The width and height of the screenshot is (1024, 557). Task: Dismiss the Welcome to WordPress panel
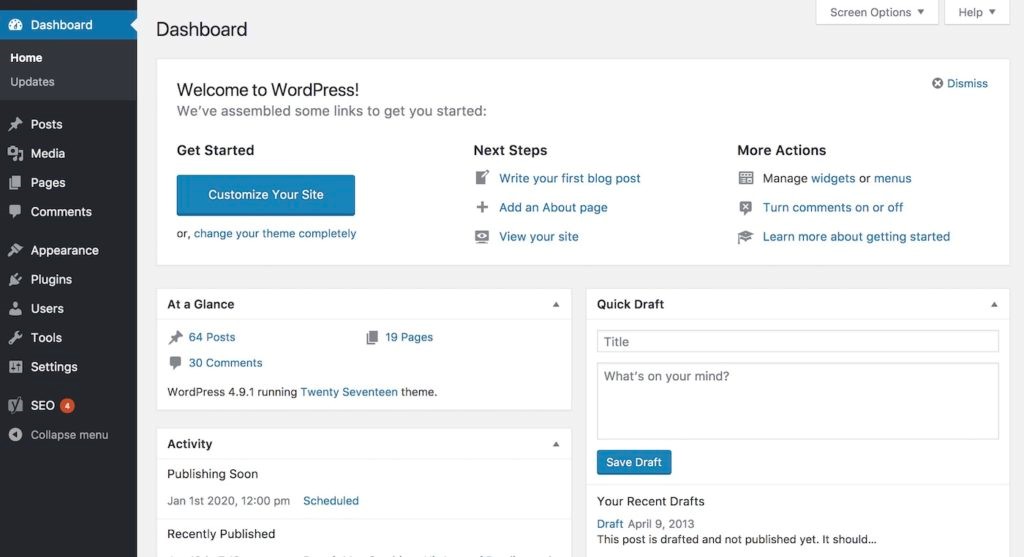tap(959, 84)
